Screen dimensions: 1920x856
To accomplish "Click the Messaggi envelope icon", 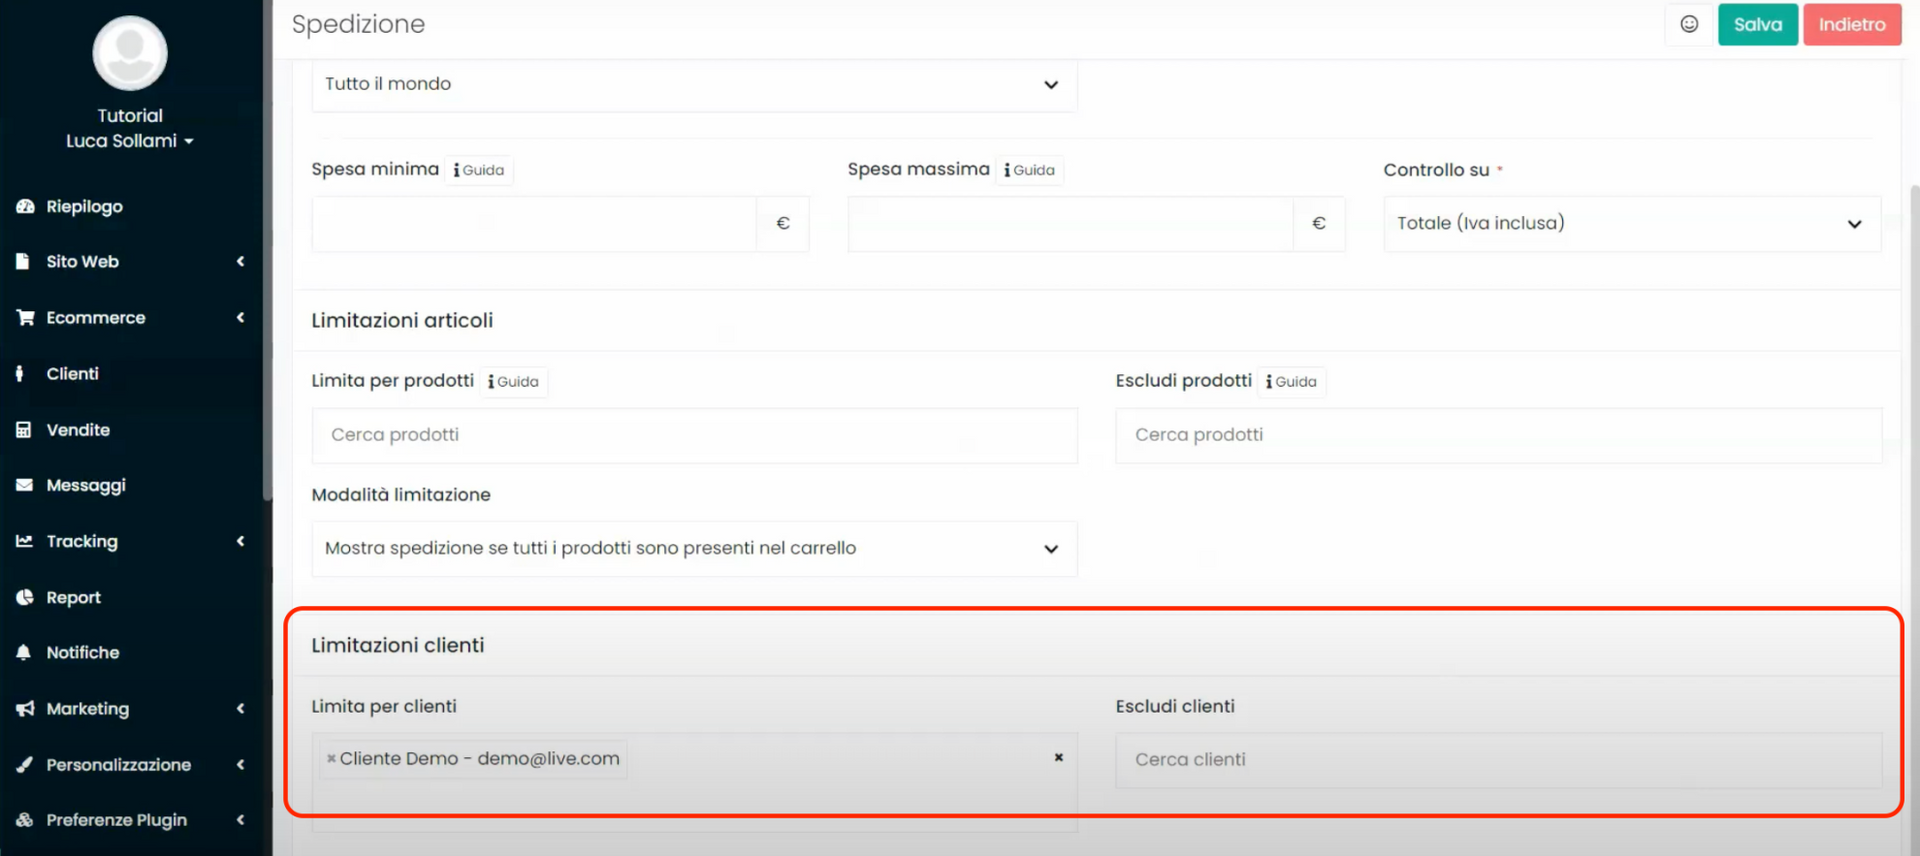I will (24, 485).
